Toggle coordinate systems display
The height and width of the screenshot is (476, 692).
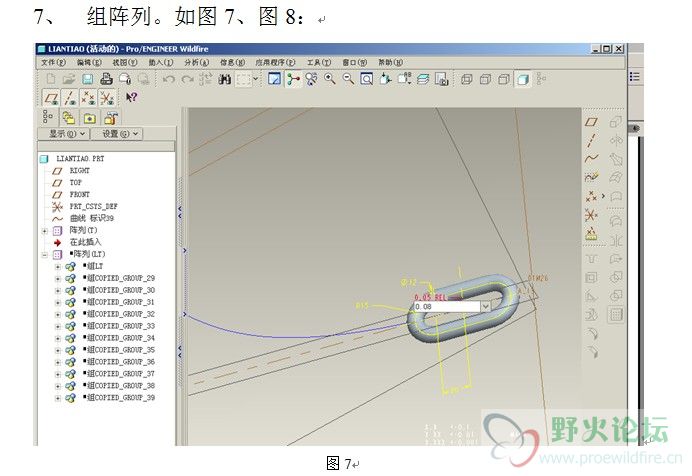click(x=107, y=97)
